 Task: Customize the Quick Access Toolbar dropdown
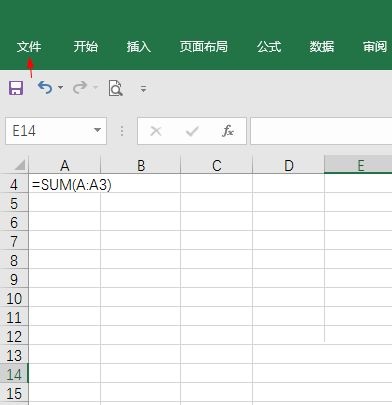pyautogui.click(x=143, y=89)
